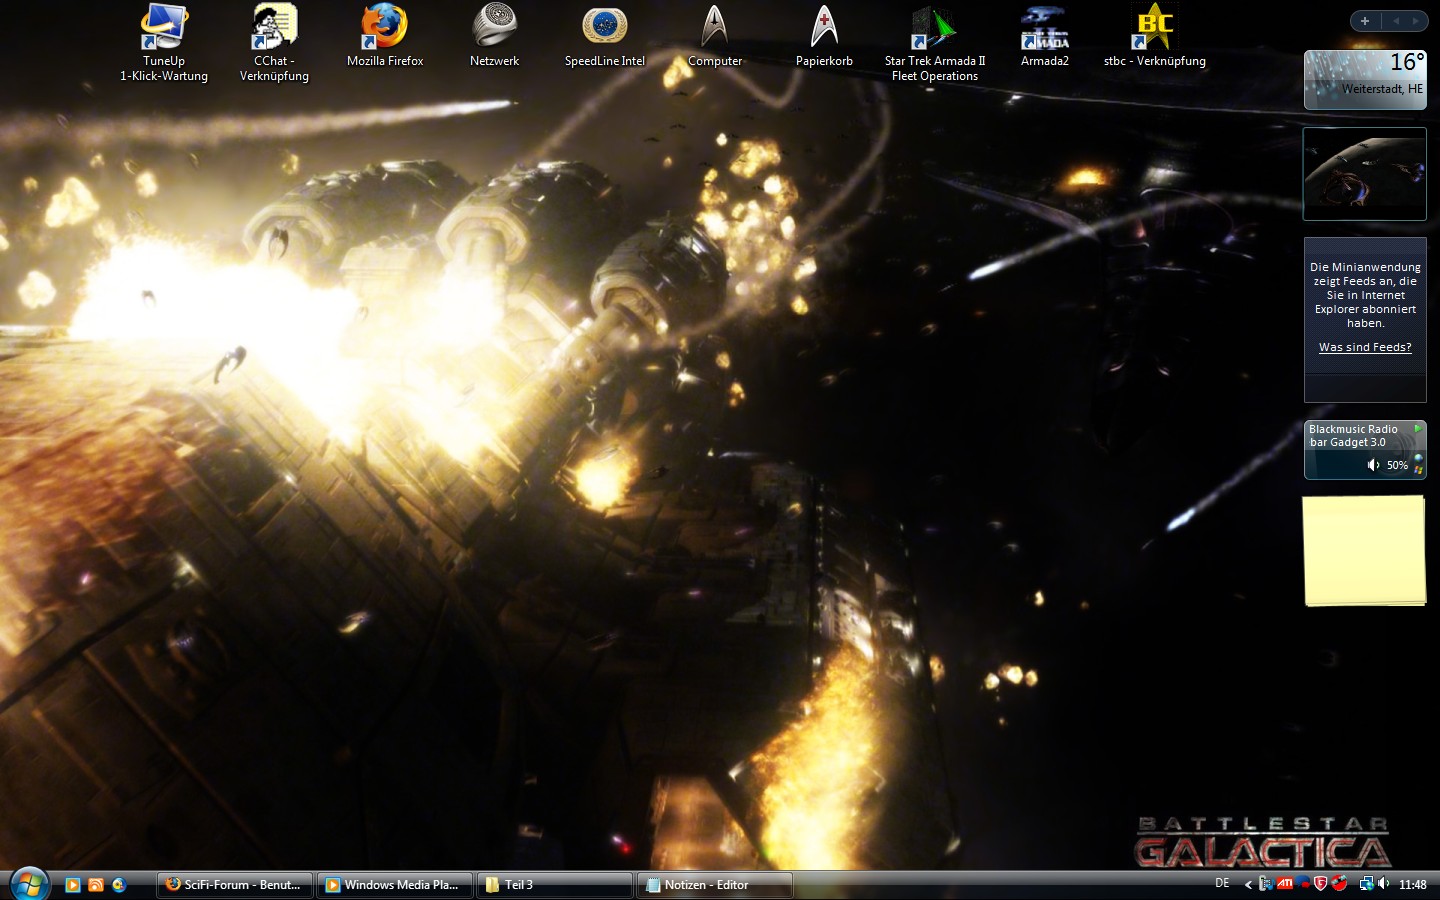
Task: Click the sidebar add gadgets plus button
Action: click(x=1365, y=21)
